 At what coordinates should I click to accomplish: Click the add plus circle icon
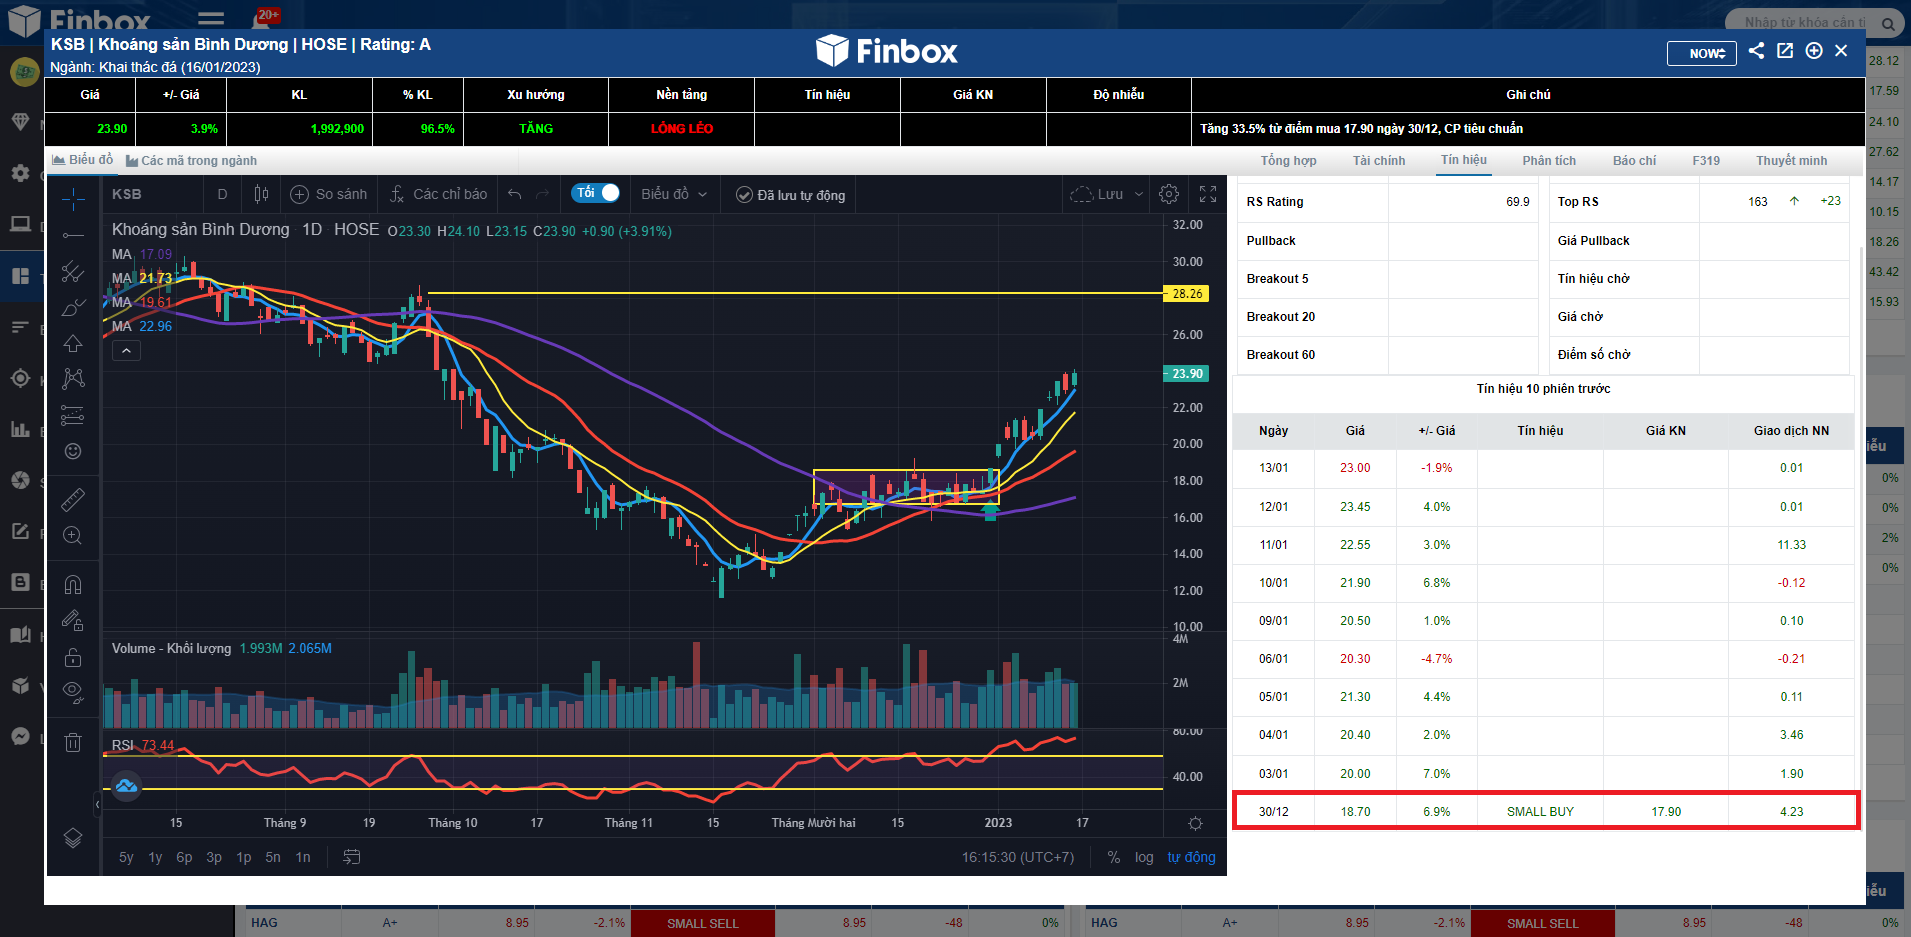(x=1814, y=51)
